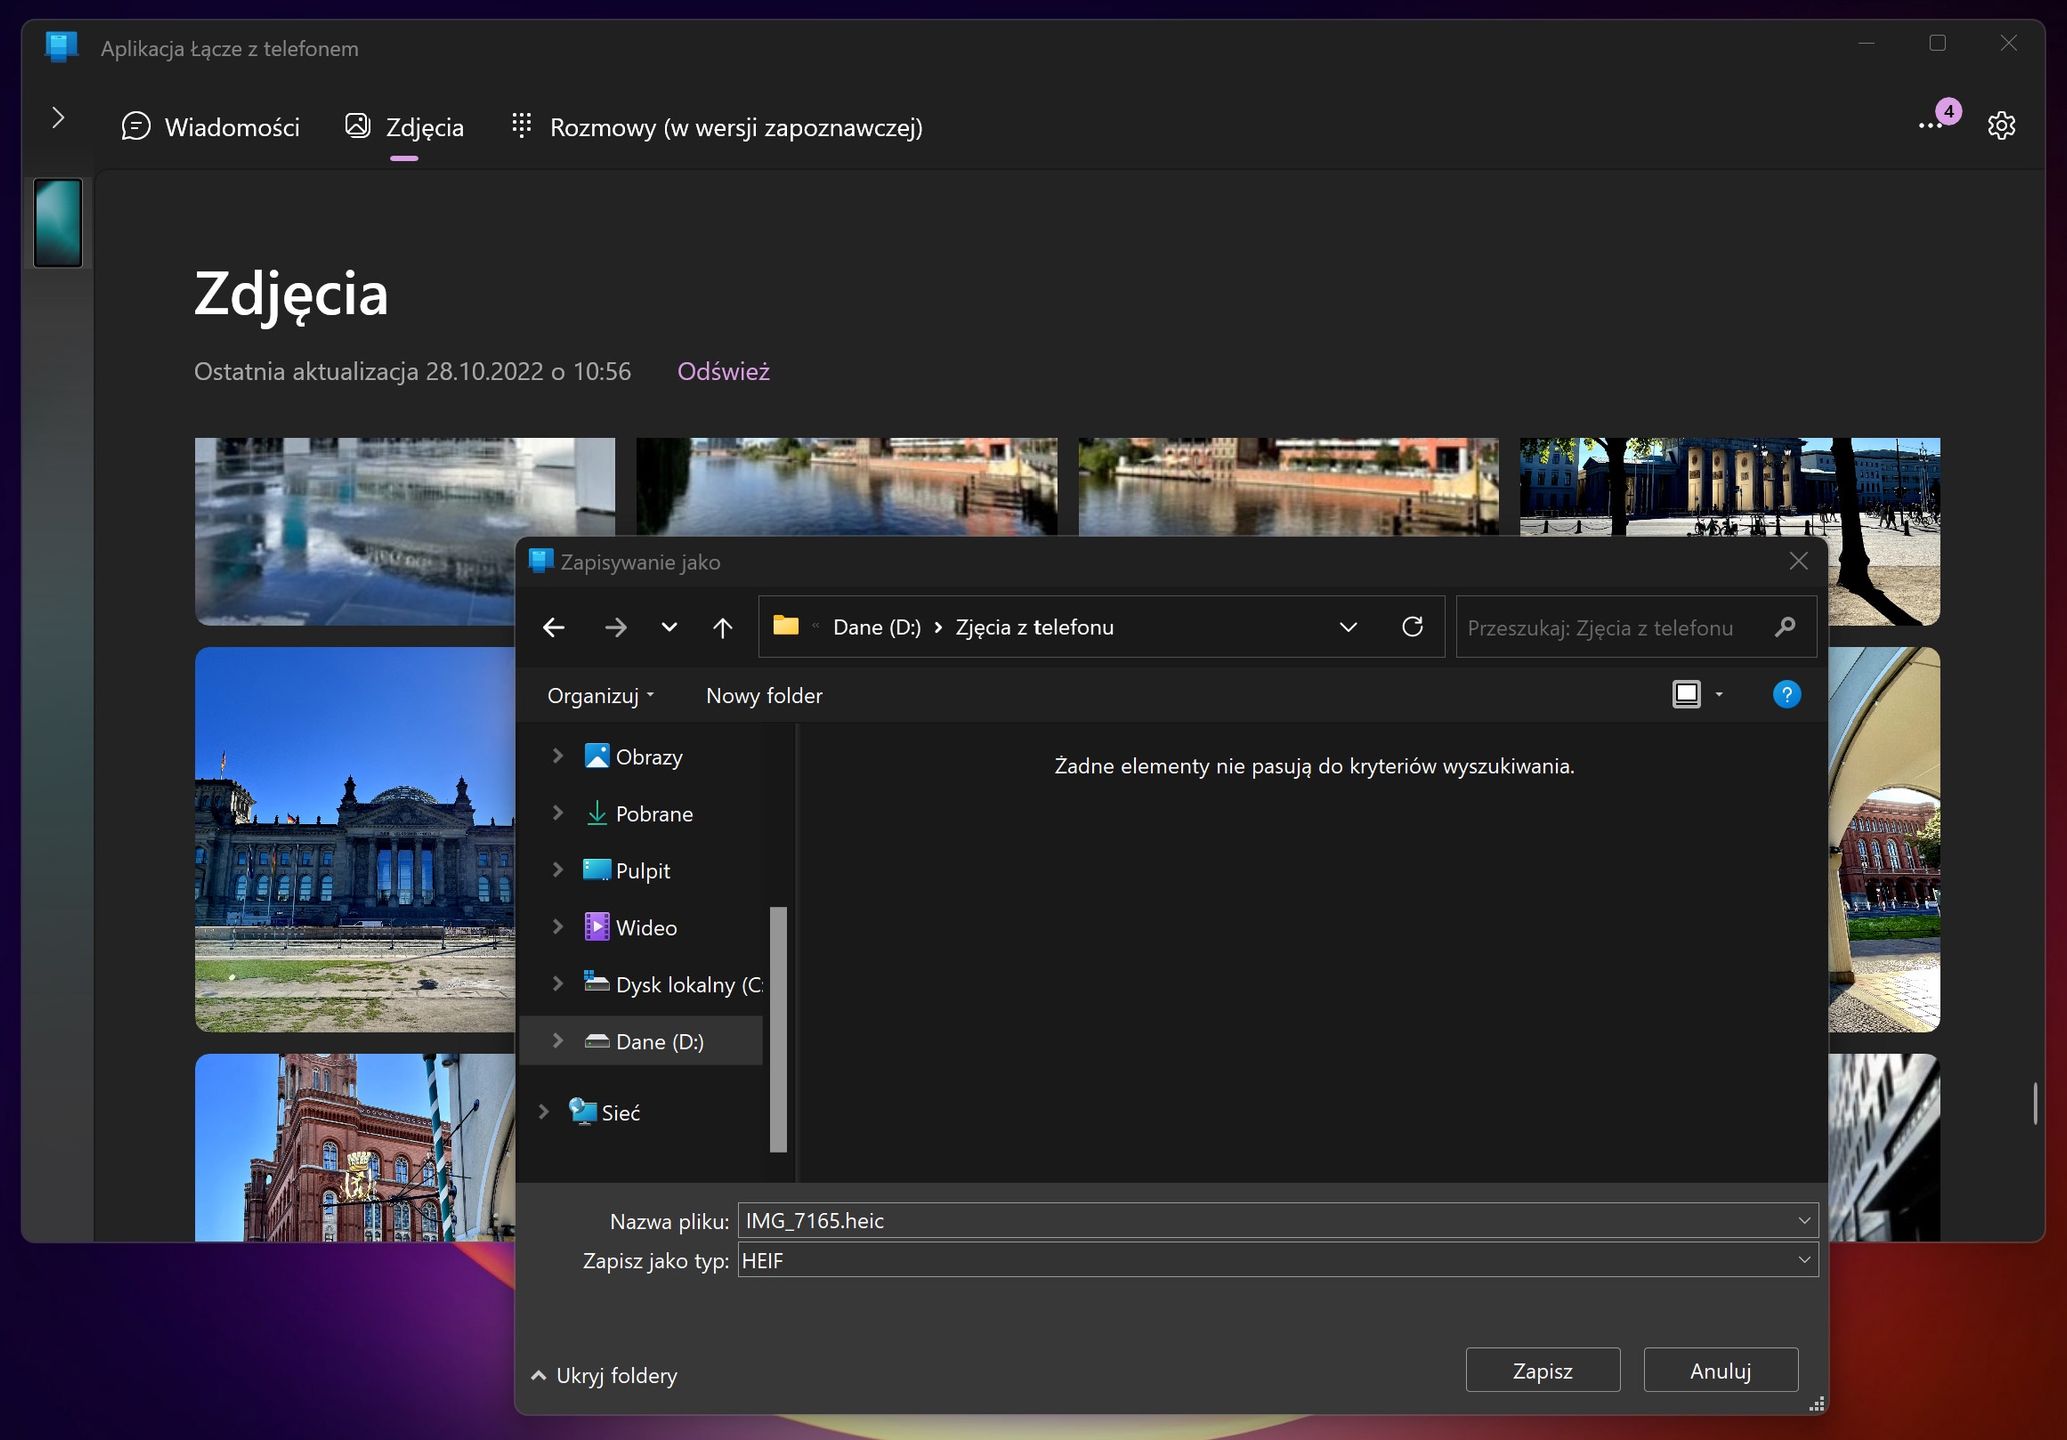
Task: Open the Brandenburg Gate photo thumbnail
Action: pos(1730,487)
